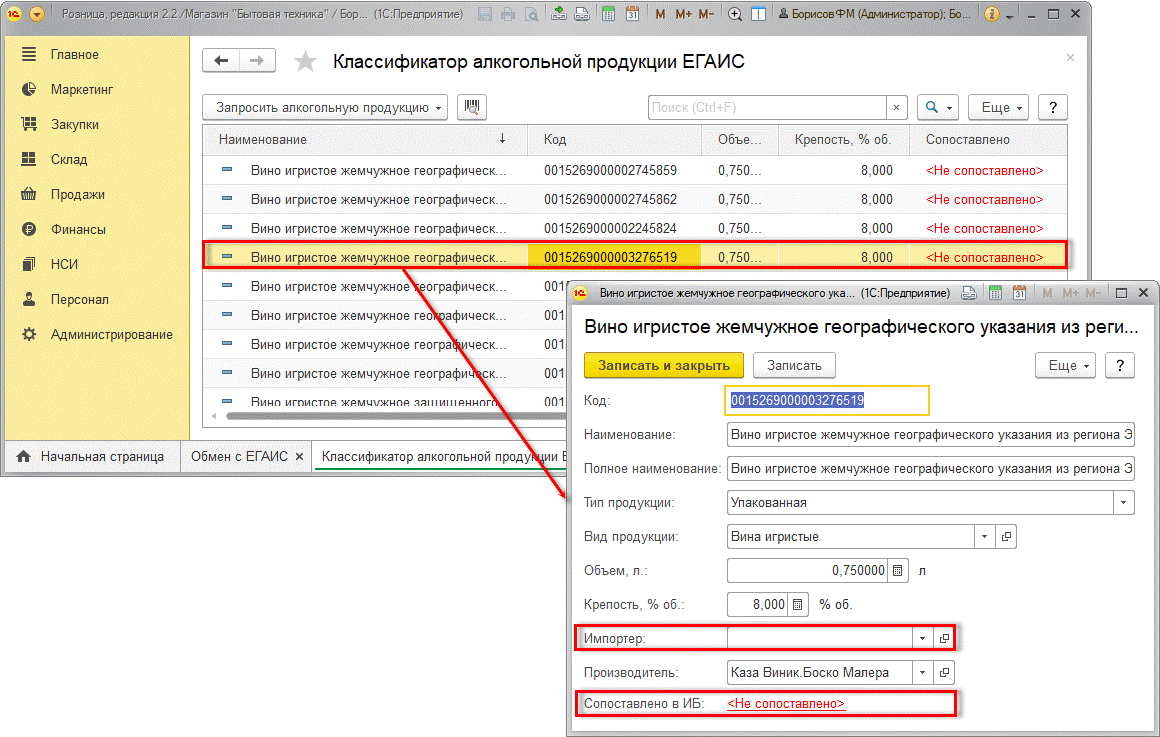Clear the search field with the x button

pos(897,107)
